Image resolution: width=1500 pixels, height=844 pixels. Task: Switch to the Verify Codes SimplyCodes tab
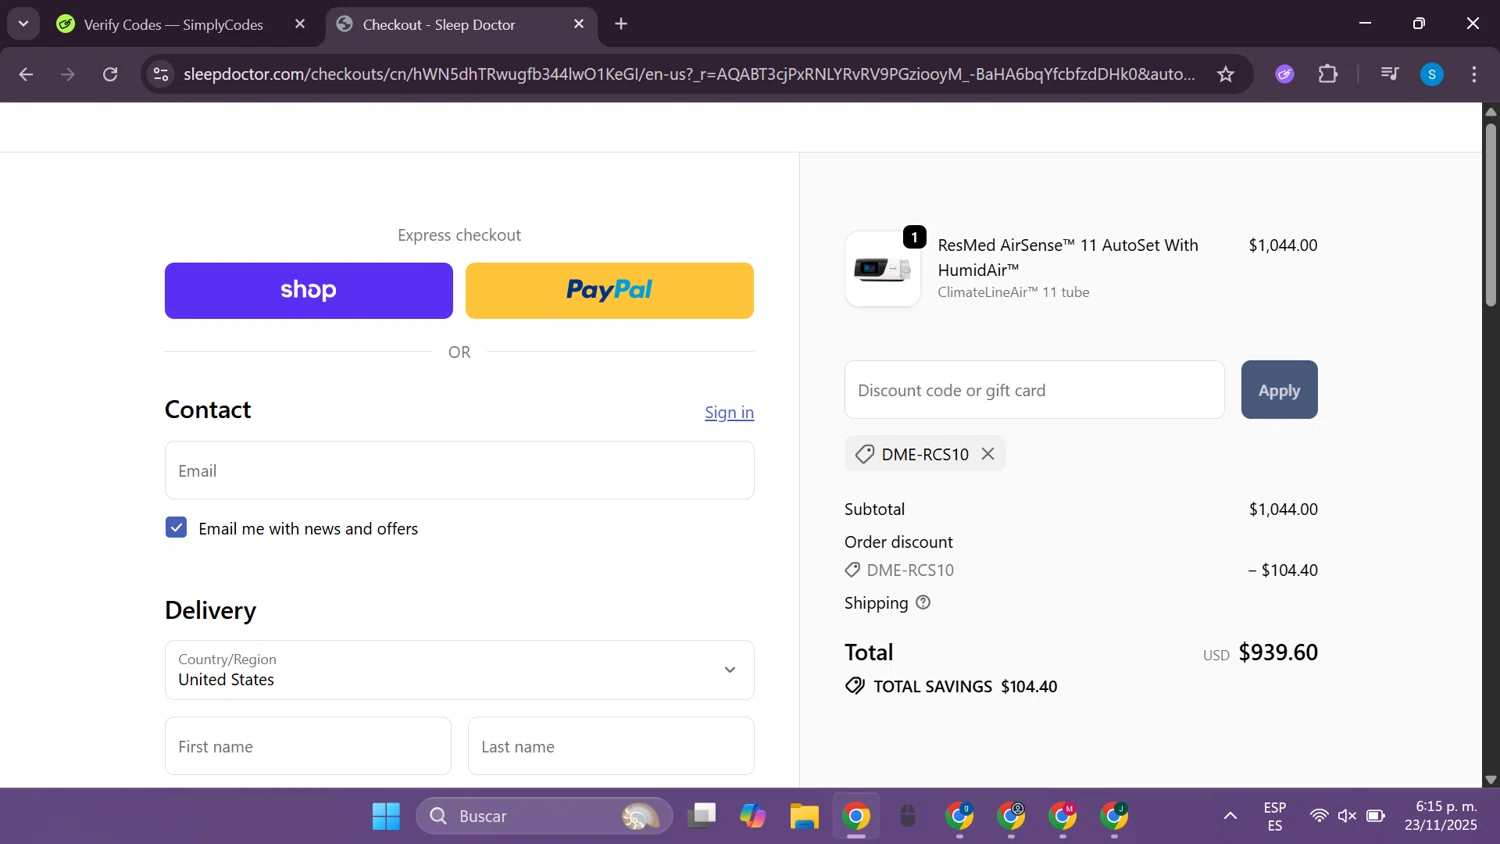click(173, 24)
